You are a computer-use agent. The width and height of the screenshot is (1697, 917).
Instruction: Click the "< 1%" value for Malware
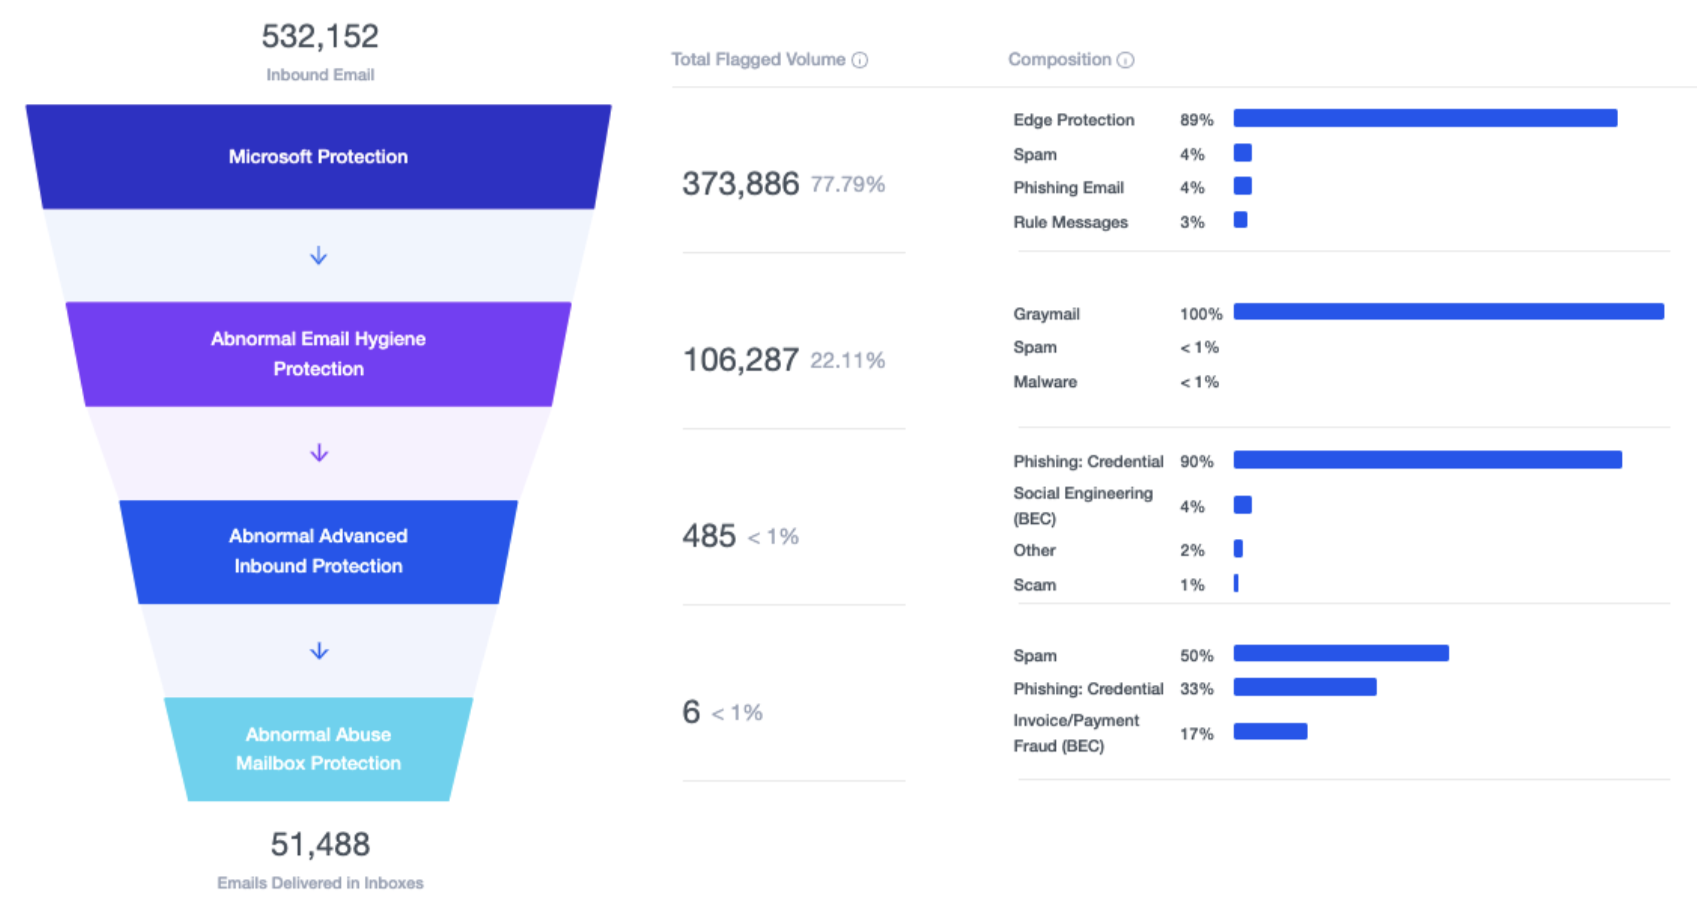1199,382
